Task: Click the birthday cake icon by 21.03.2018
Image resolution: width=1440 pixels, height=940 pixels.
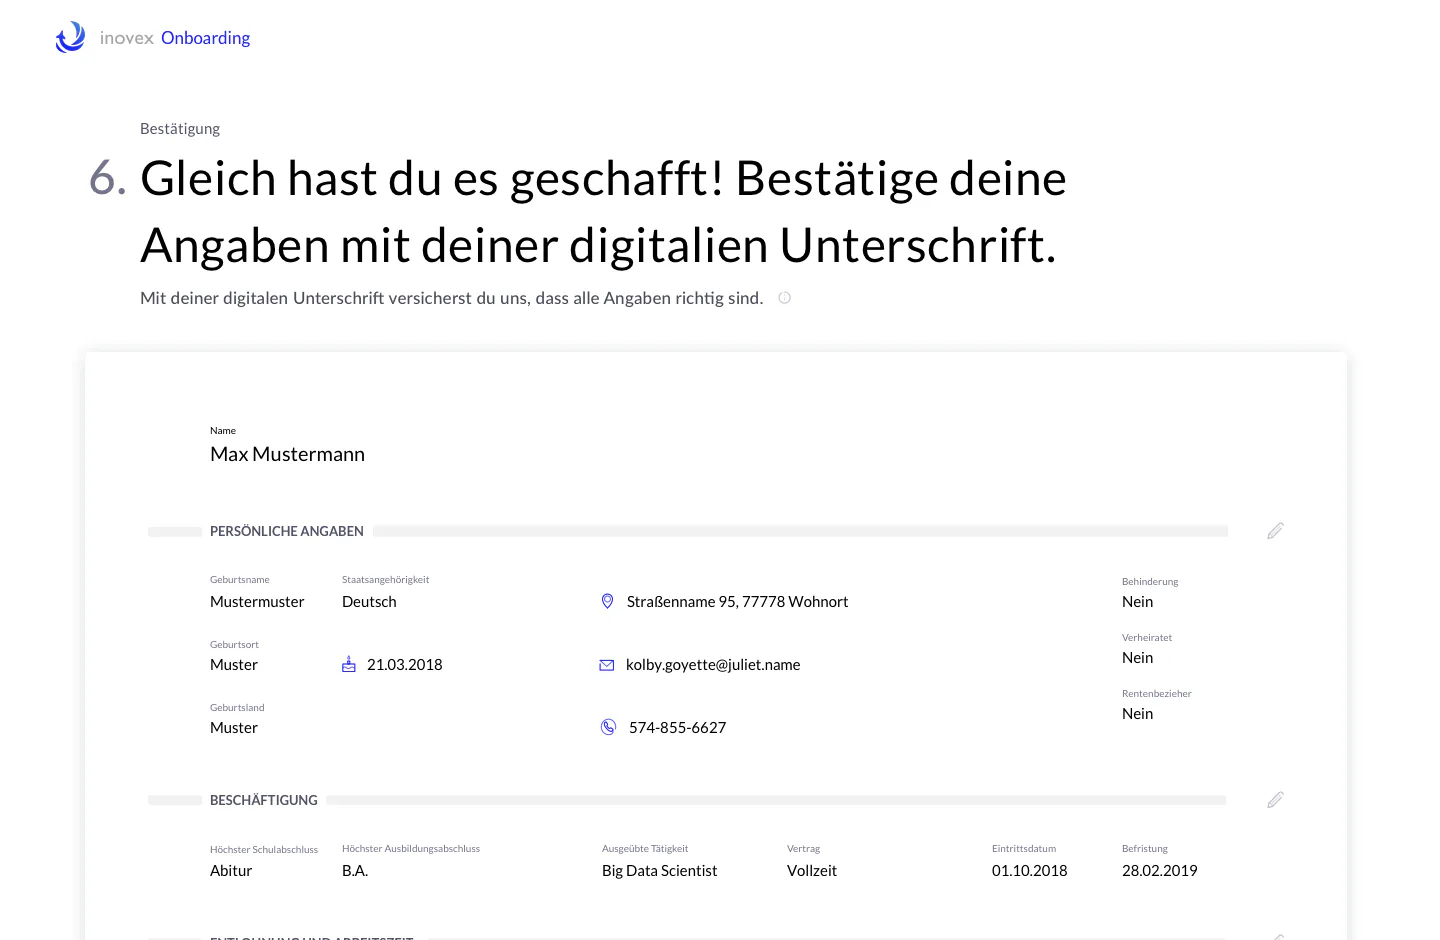Action: pyautogui.click(x=349, y=664)
